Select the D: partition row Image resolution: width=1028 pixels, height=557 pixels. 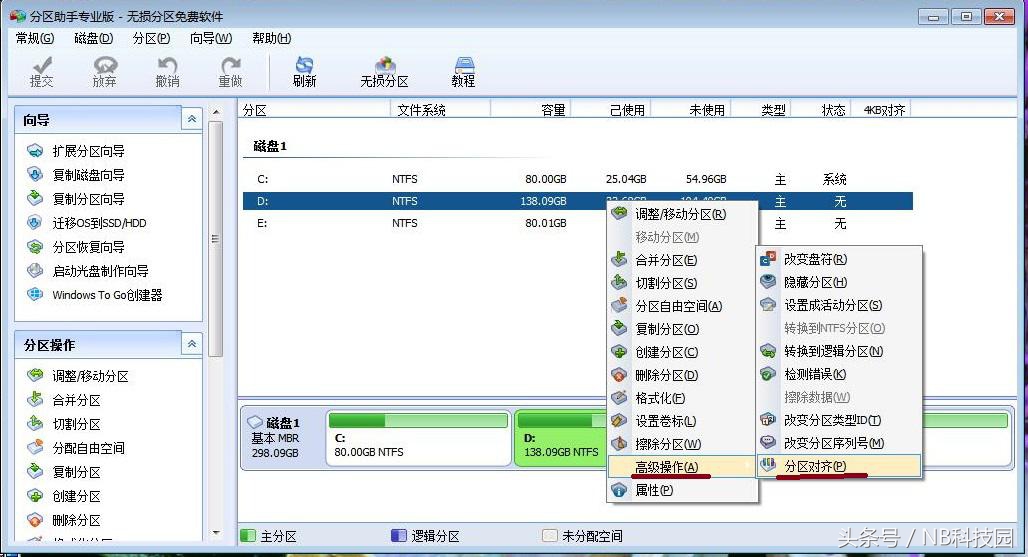pyautogui.click(x=578, y=201)
